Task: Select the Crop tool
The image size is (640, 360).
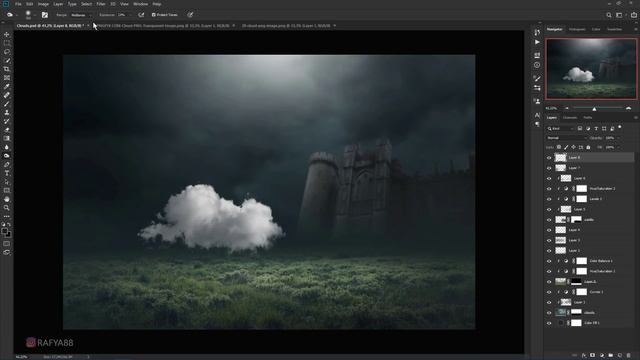Action: pos(7,69)
